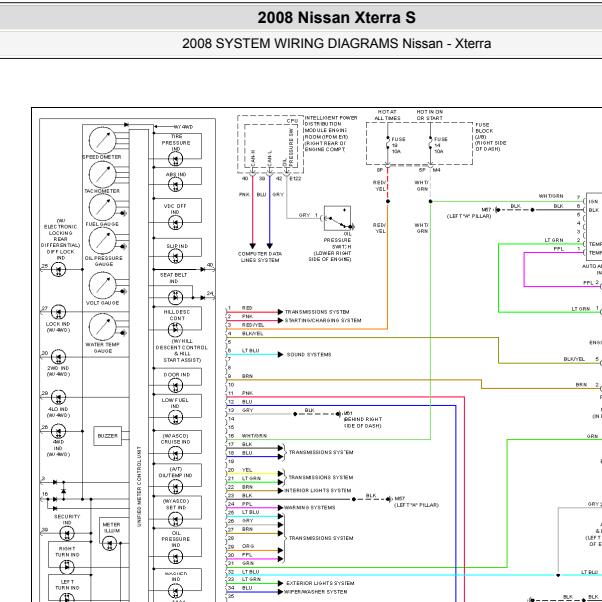Select the CRUISE IND label
This screenshot has height=602, width=602.
point(175,442)
